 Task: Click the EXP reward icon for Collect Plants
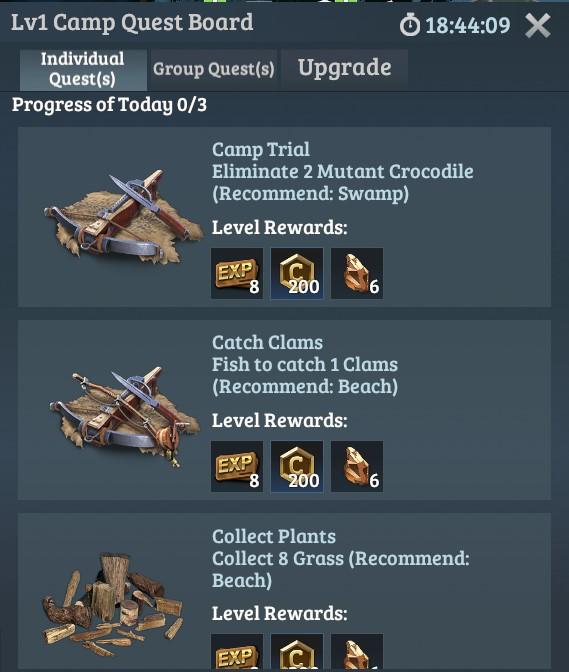point(237,653)
